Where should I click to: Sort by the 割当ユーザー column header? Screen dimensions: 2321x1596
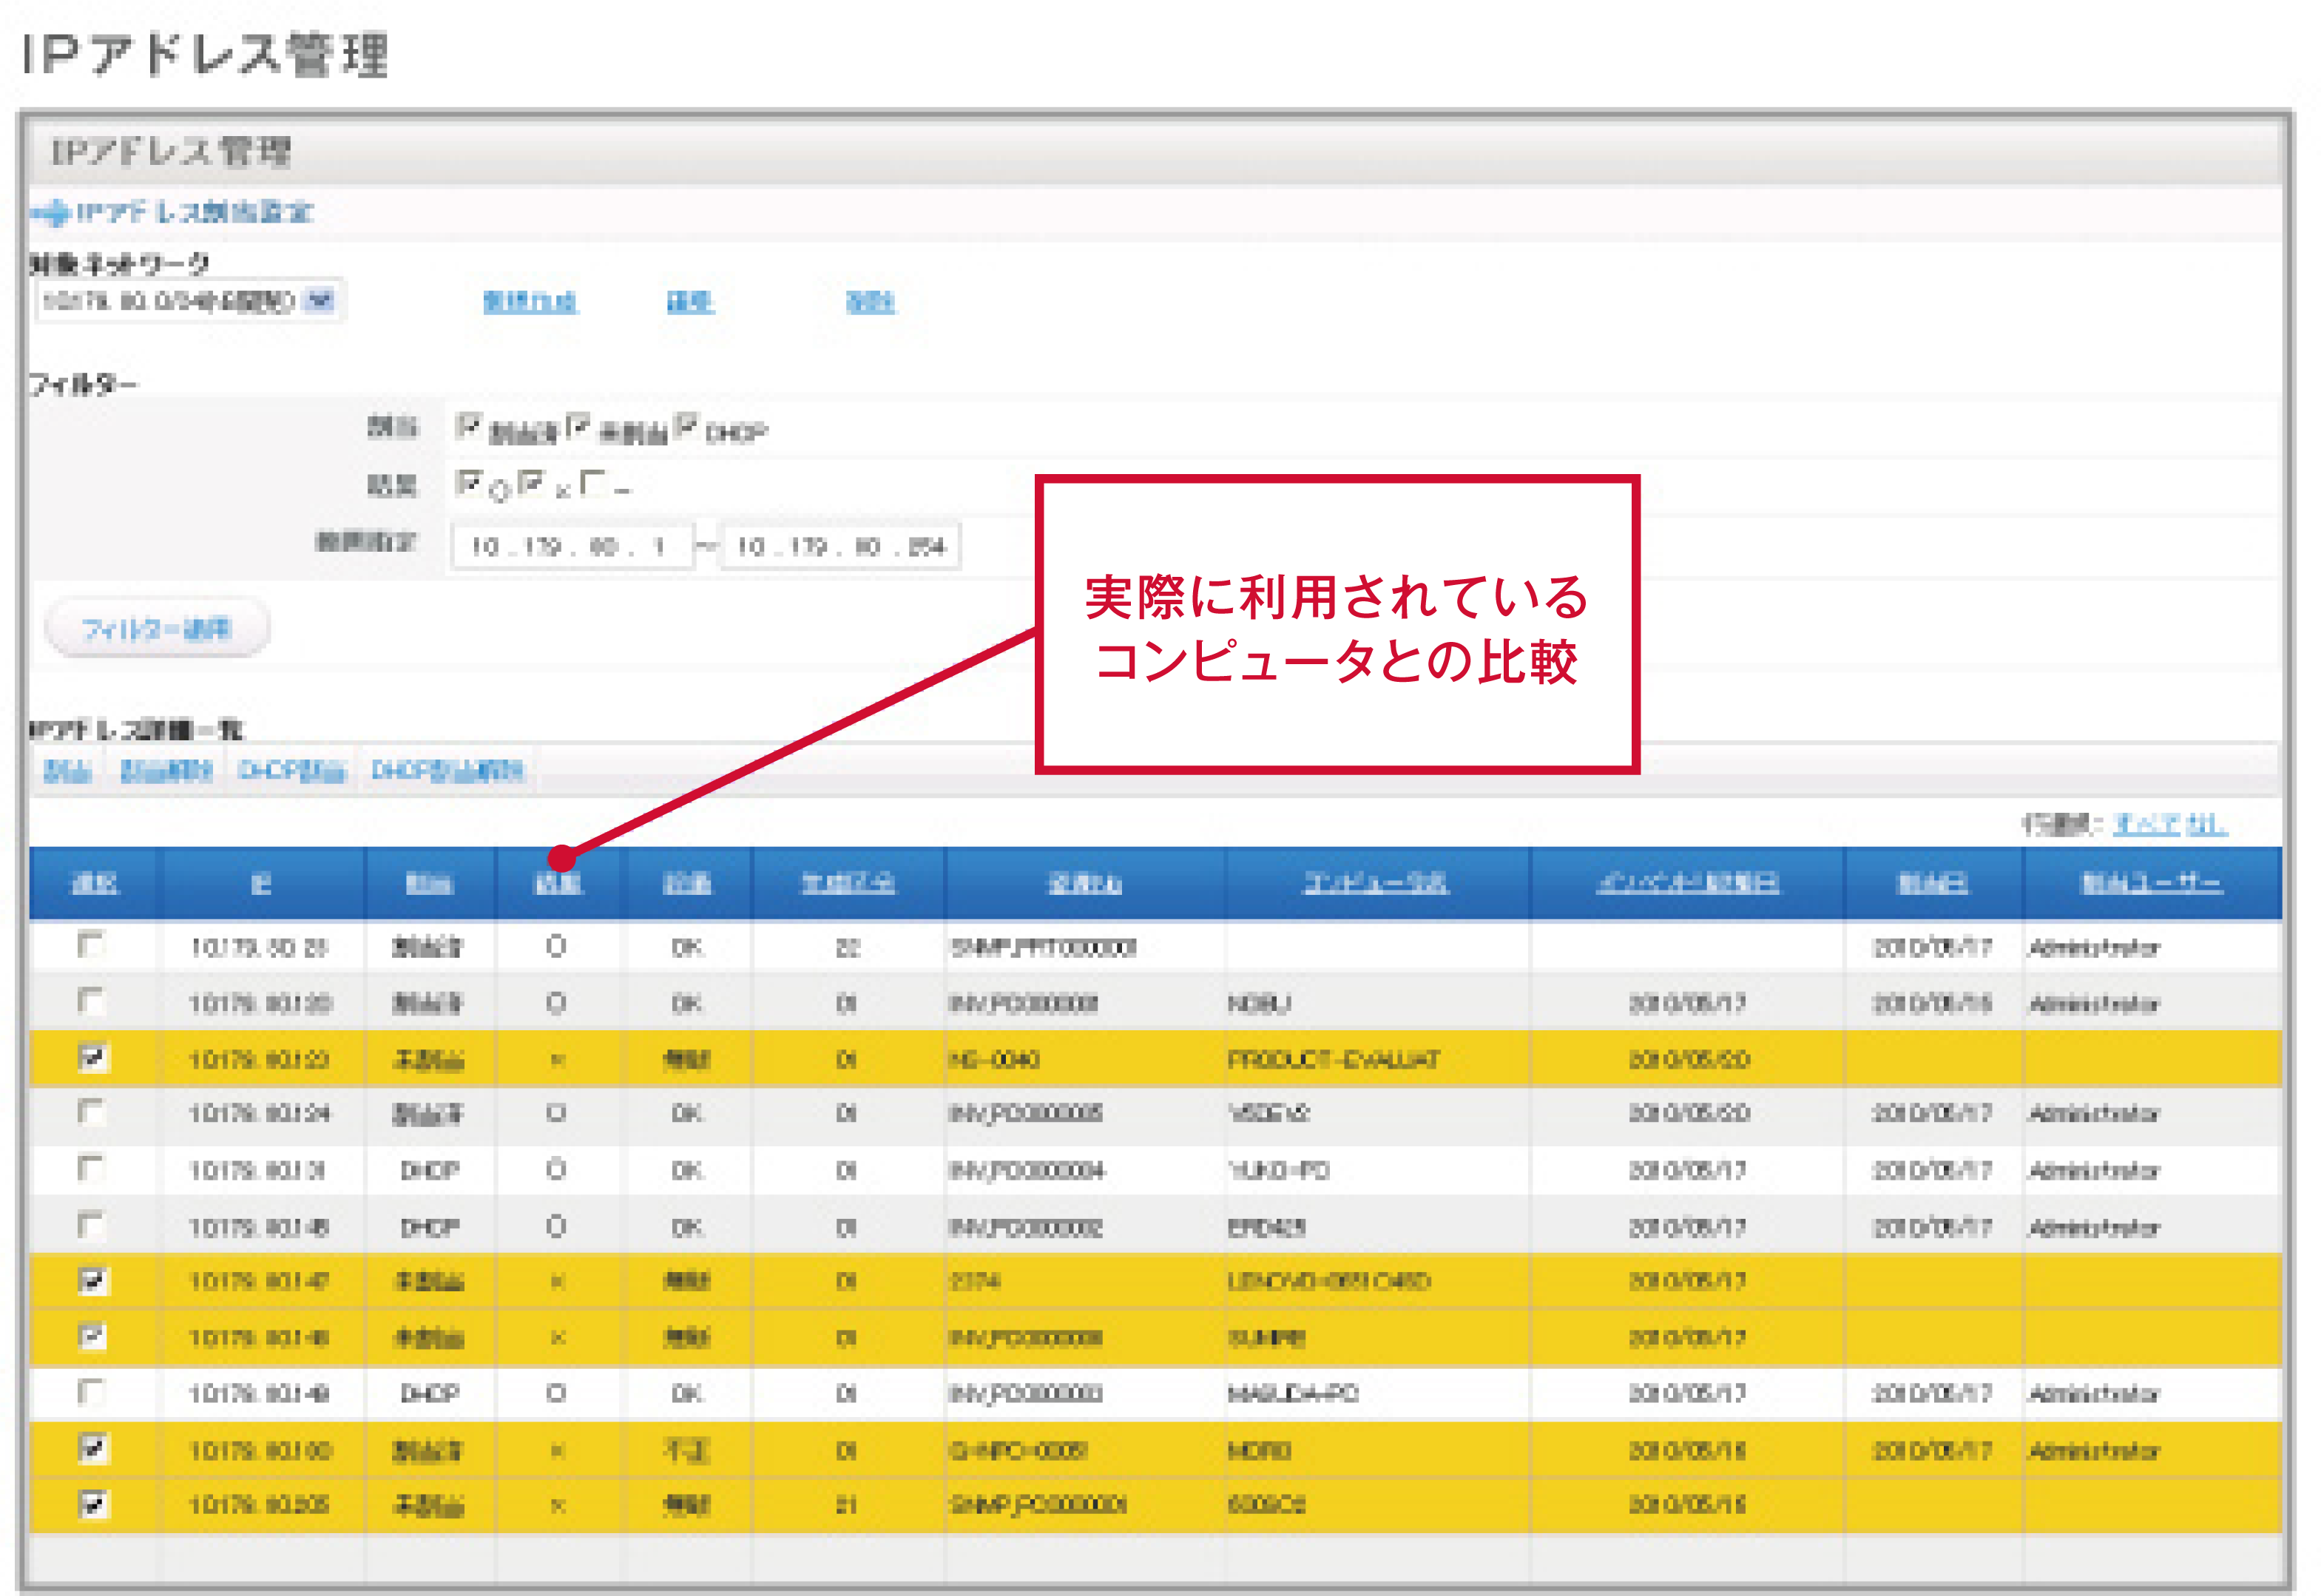click(2151, 883)
